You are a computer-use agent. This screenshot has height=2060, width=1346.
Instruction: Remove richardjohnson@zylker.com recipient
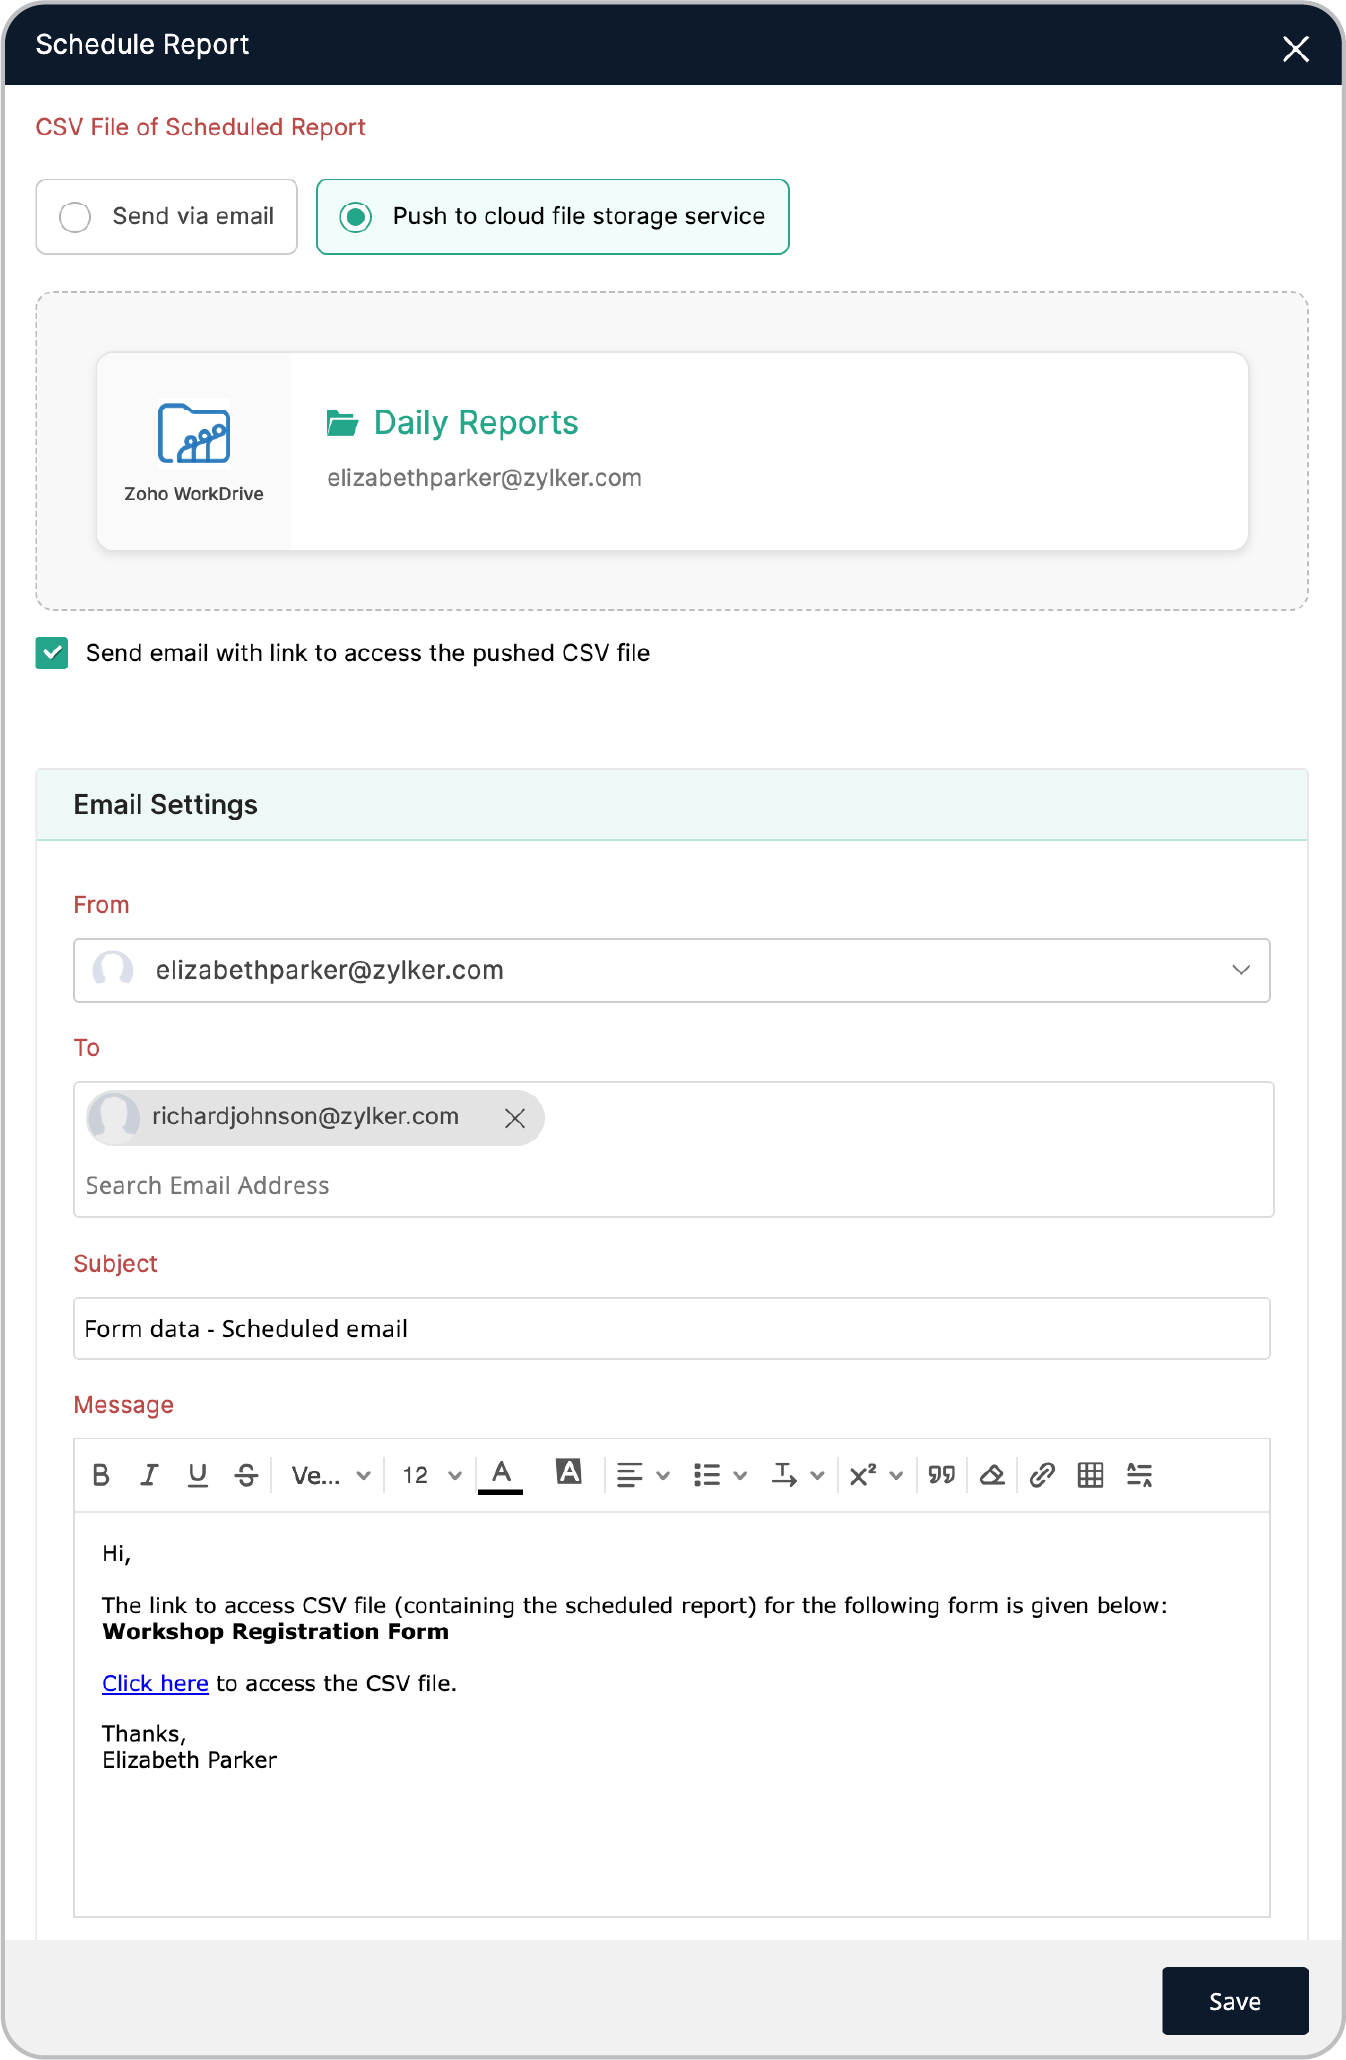[515, 1118]
